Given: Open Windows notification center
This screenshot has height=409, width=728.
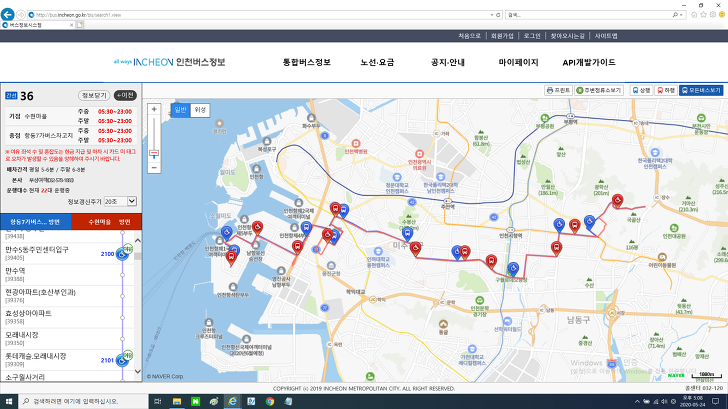Looking at the screenshot, I should click(716, 401).
